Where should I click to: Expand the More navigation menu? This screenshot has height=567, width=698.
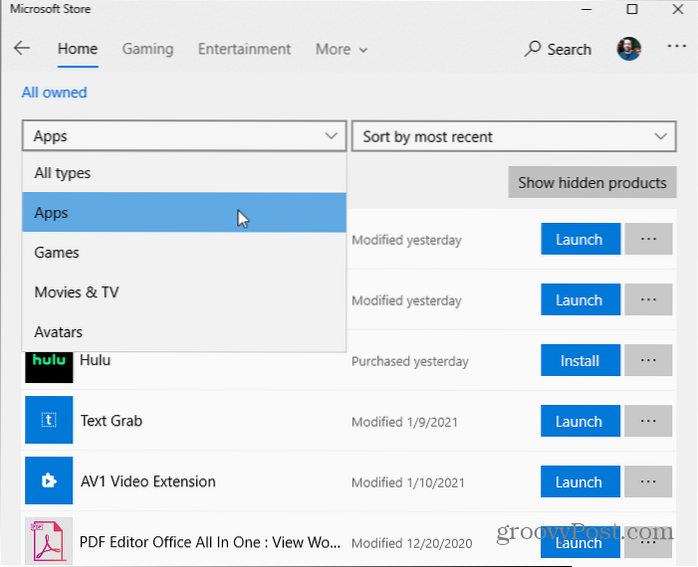[x=341, y=49]
